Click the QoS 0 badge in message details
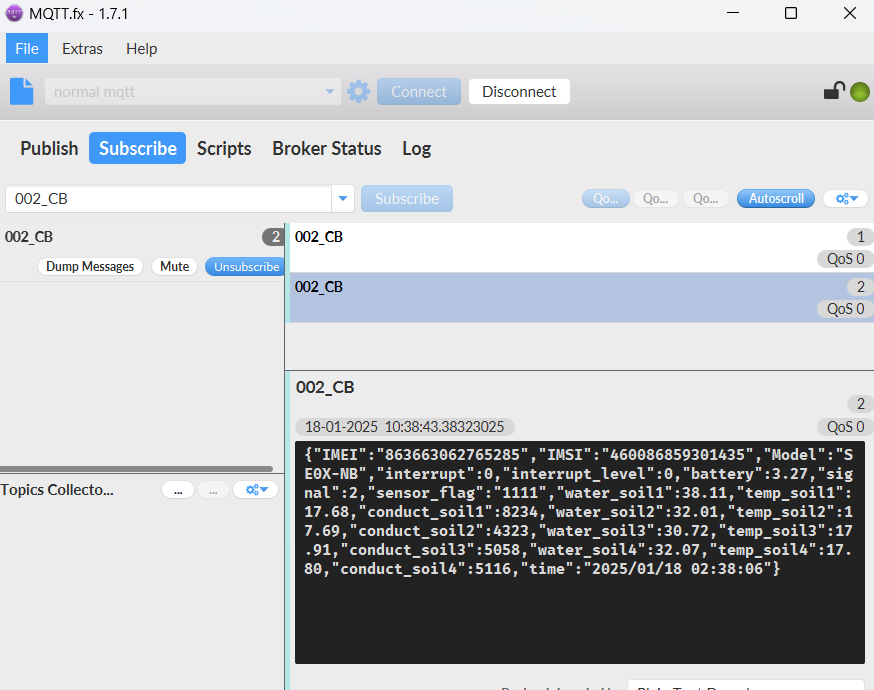Viewport: 874px width, 690px height. point(845,427)
